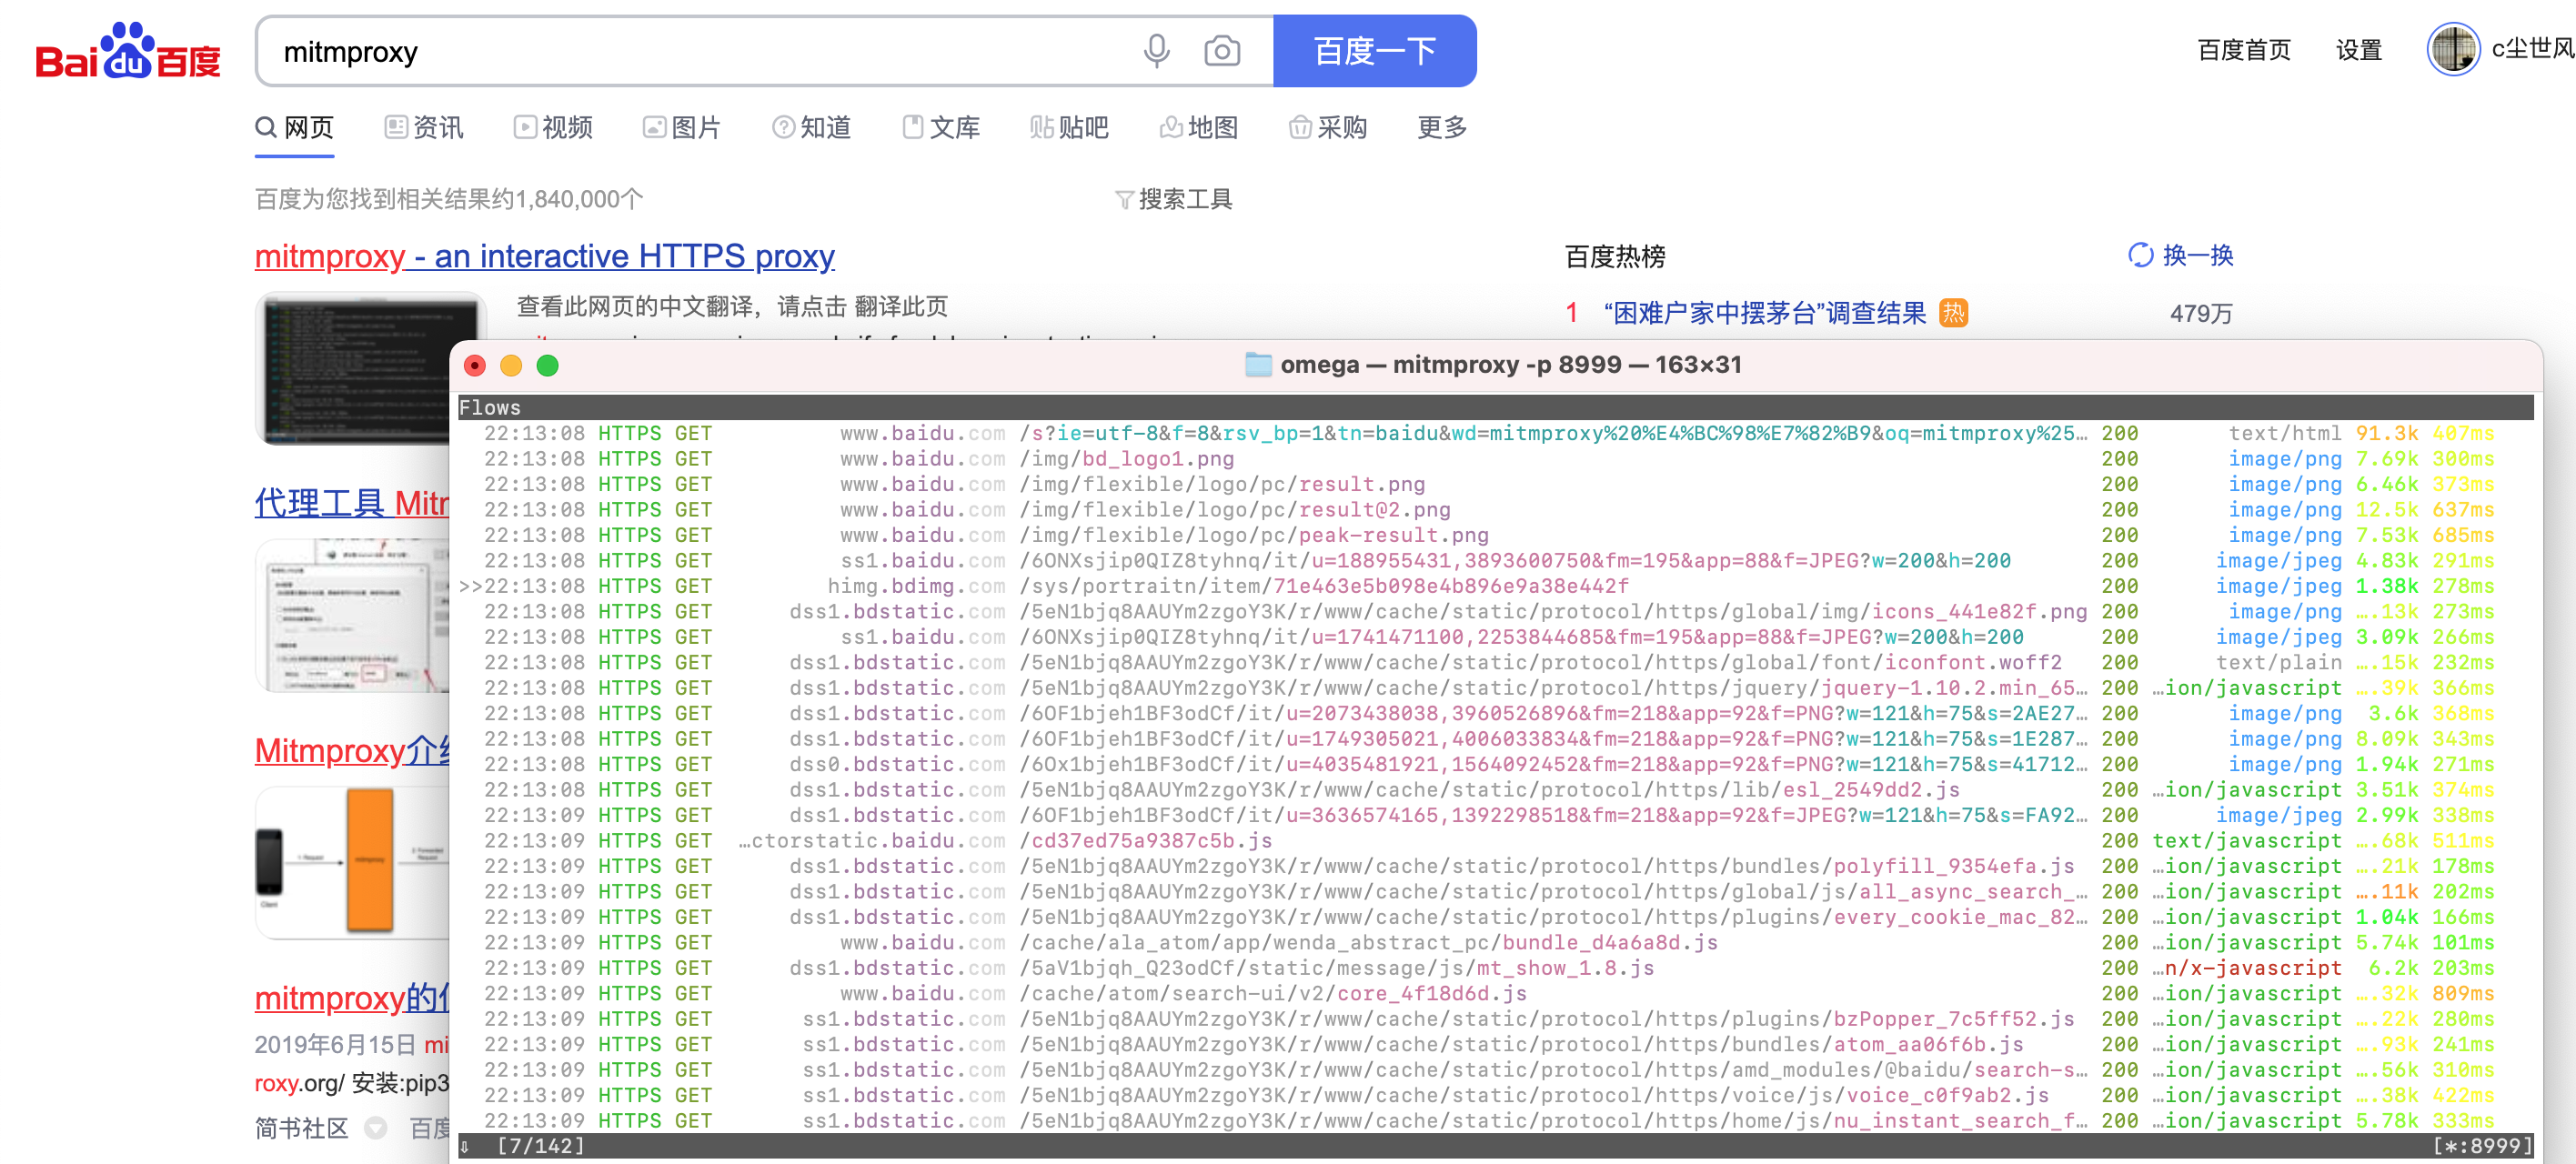Open the 贴吧 tab

1069,128
